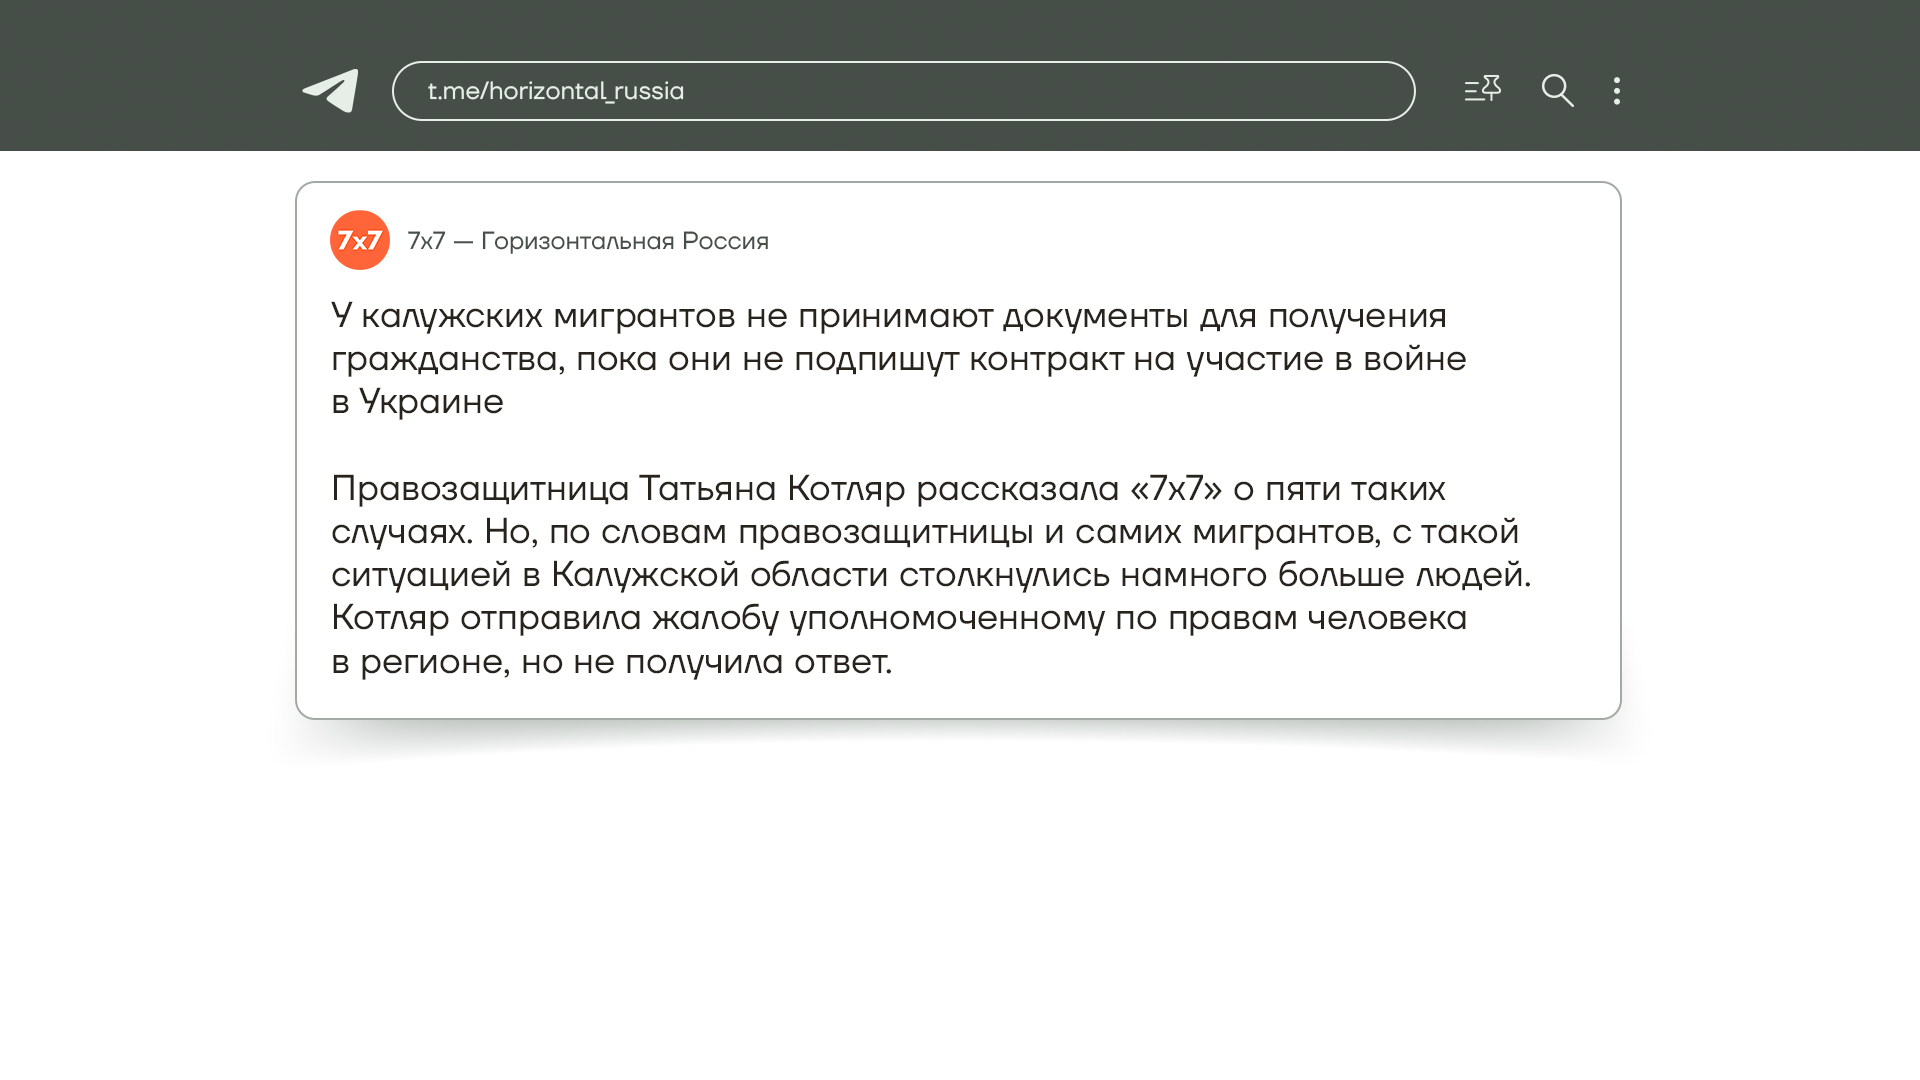This screenshot has height=1080, width=1920.
Task: Click the «7x7» mention in the post body
Action: 1176,489
